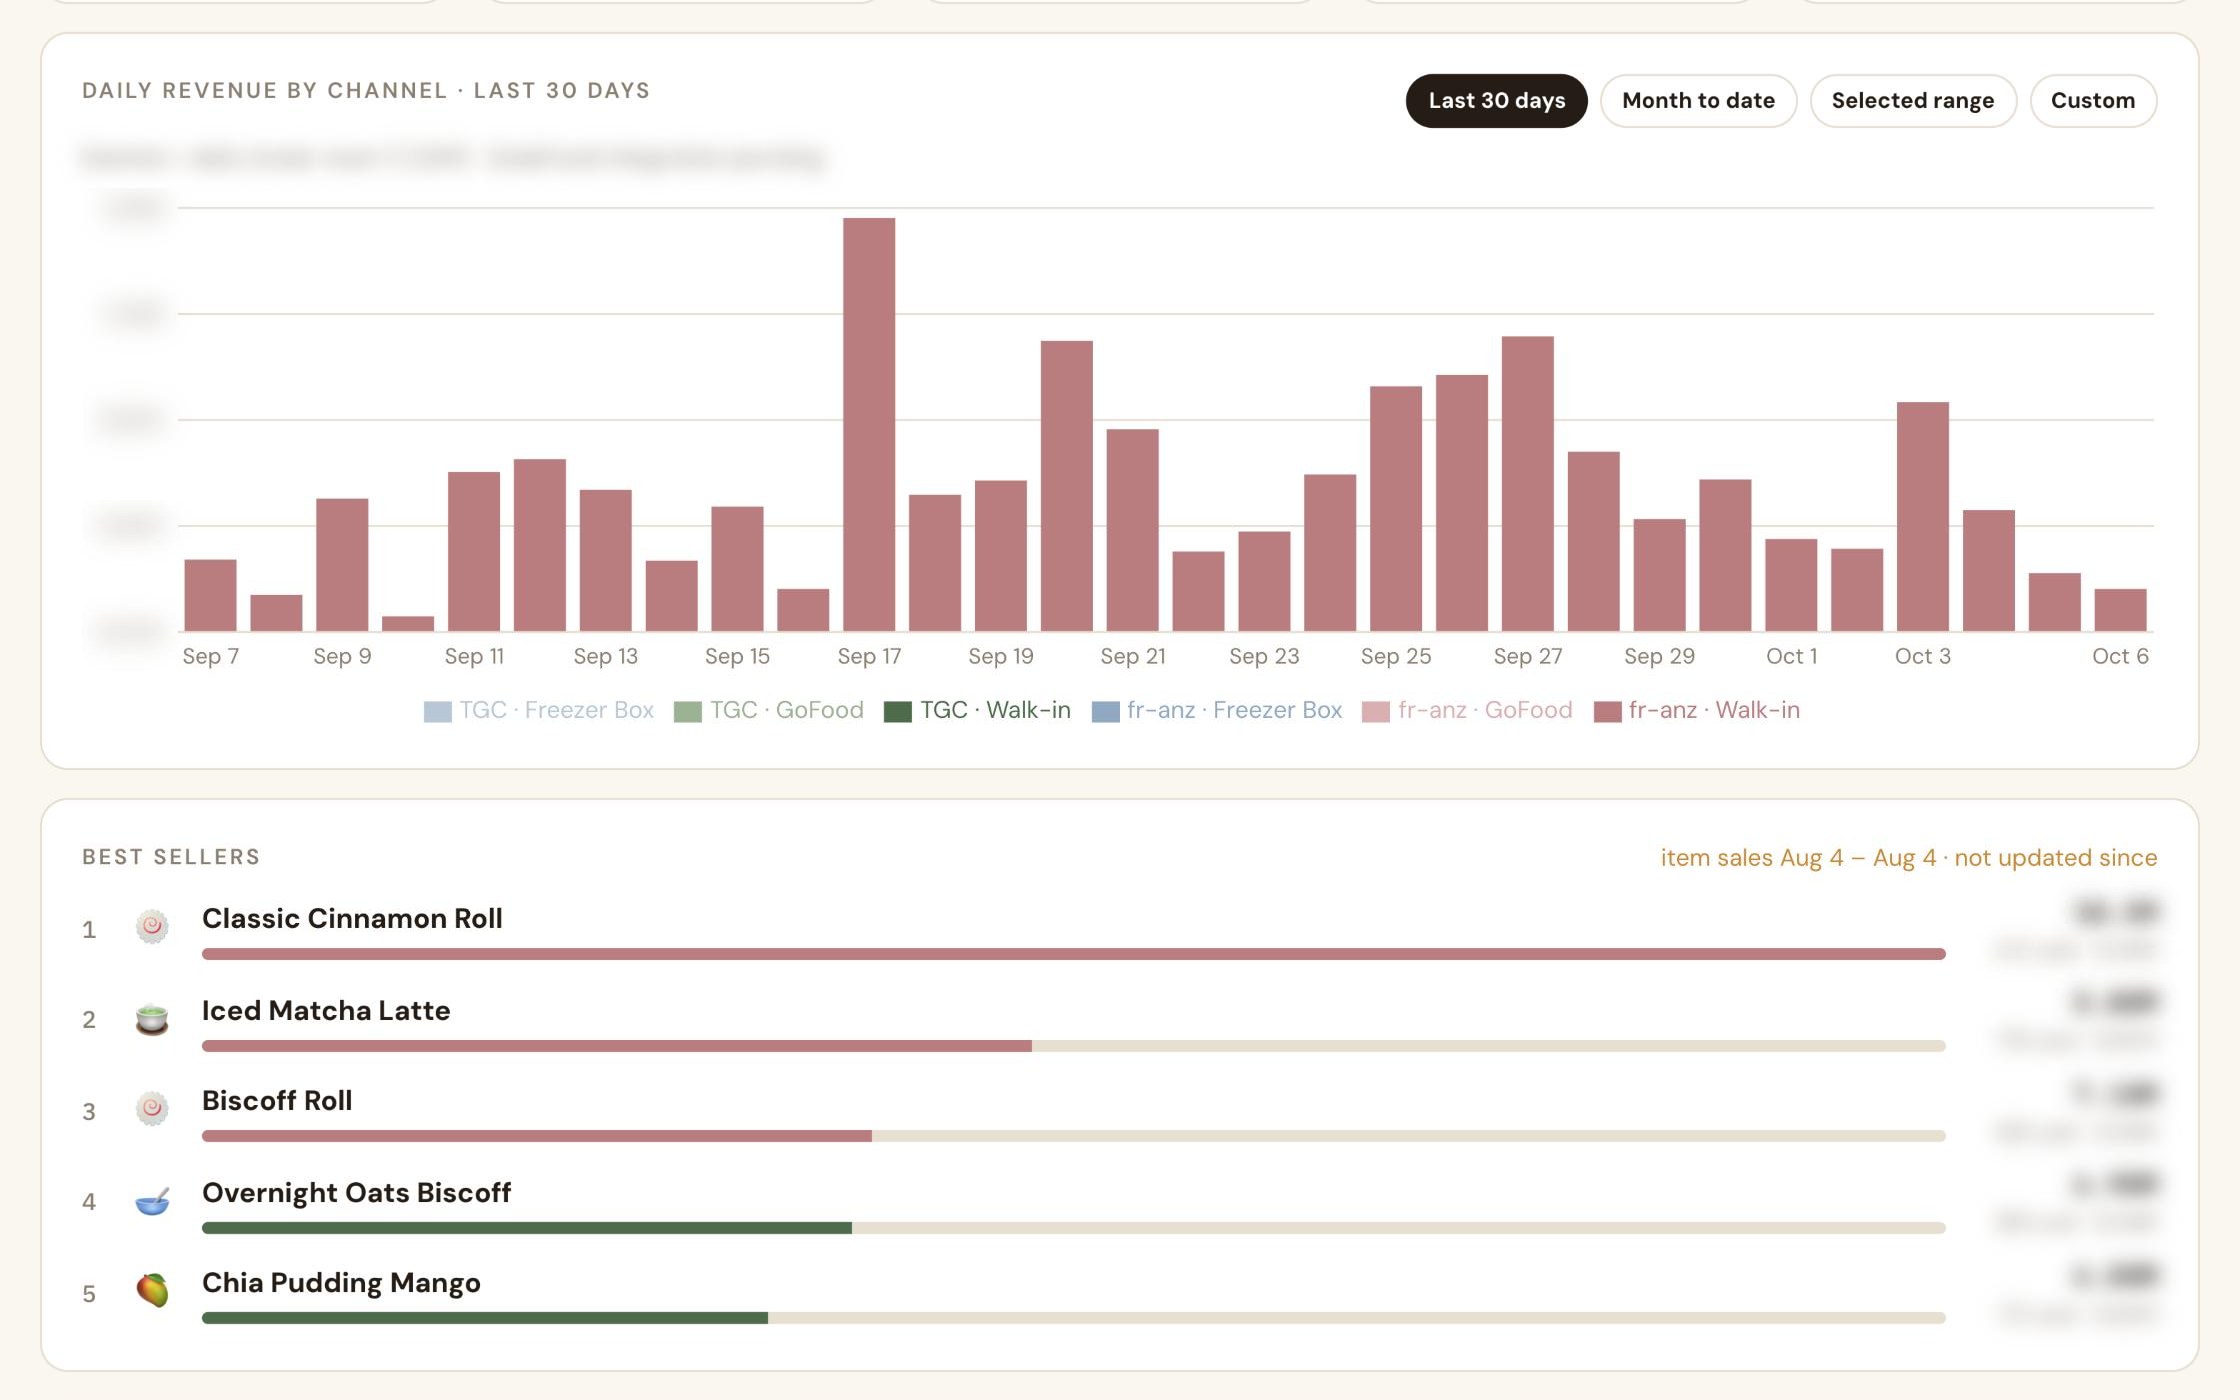Click the Iced Matcha Latte title
The width and height of the screenshot is (2240, 1400).
326,1010
